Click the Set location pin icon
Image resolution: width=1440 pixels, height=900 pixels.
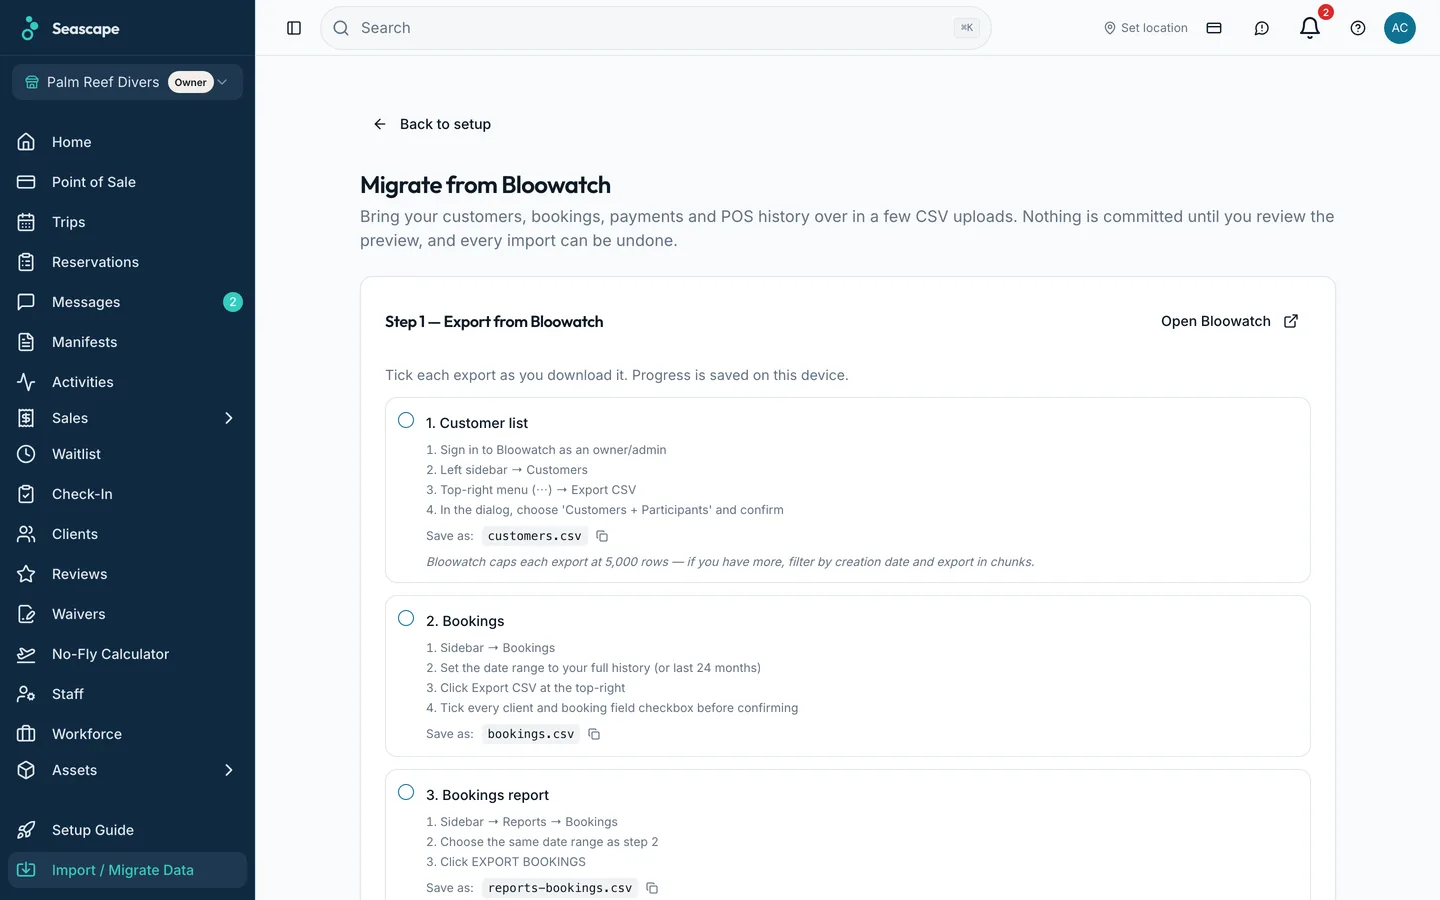pyautogui.click(x=1110, y=28)
